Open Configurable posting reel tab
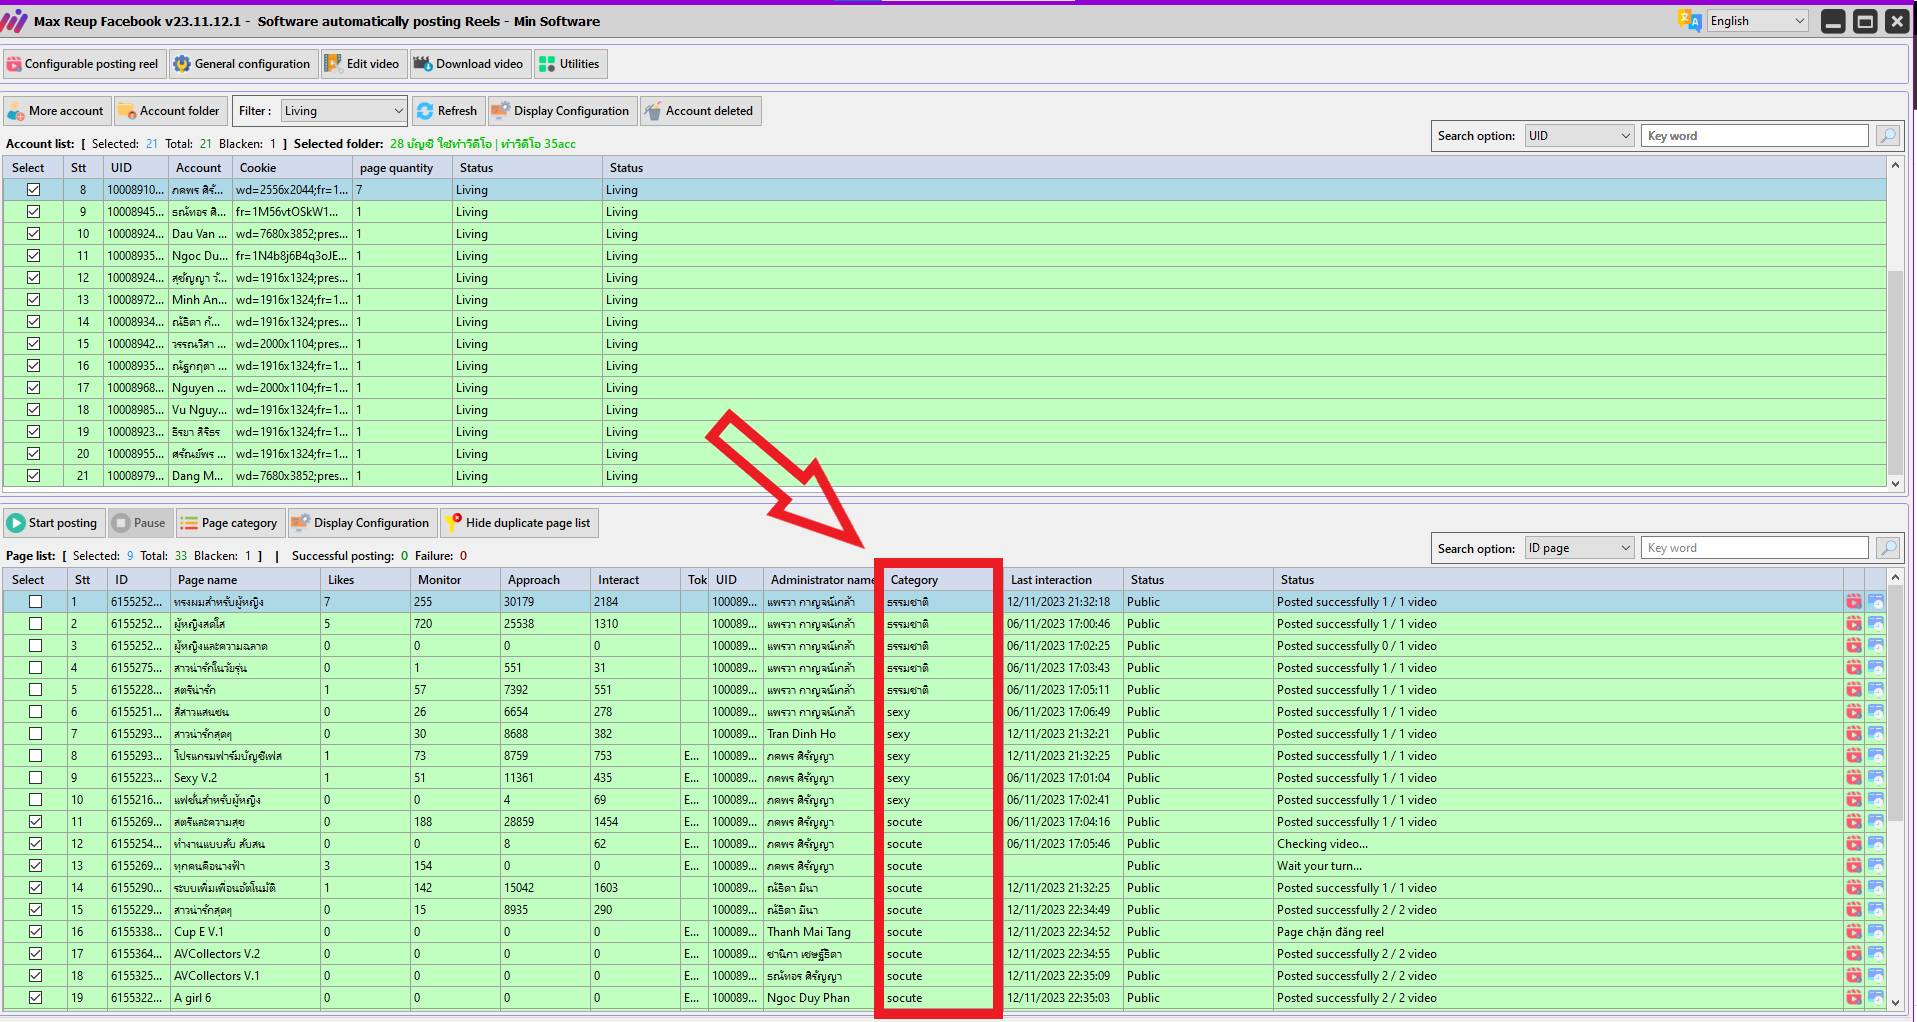The image size is (1917, 1022). (x=83, y=64)
